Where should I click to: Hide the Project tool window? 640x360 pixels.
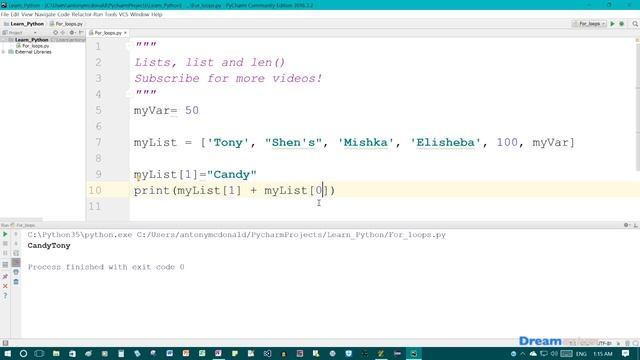tap(81, 33)
